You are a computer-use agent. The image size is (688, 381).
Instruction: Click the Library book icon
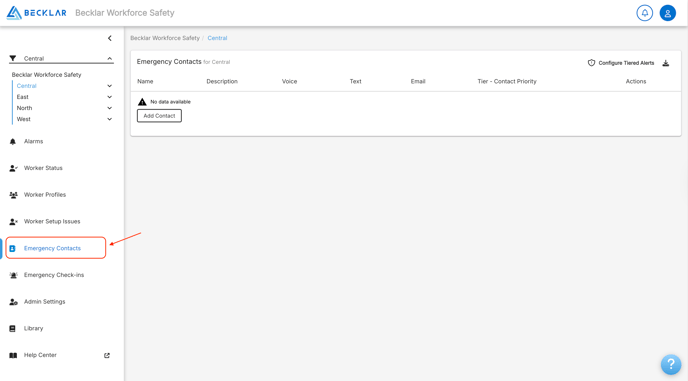12,328
